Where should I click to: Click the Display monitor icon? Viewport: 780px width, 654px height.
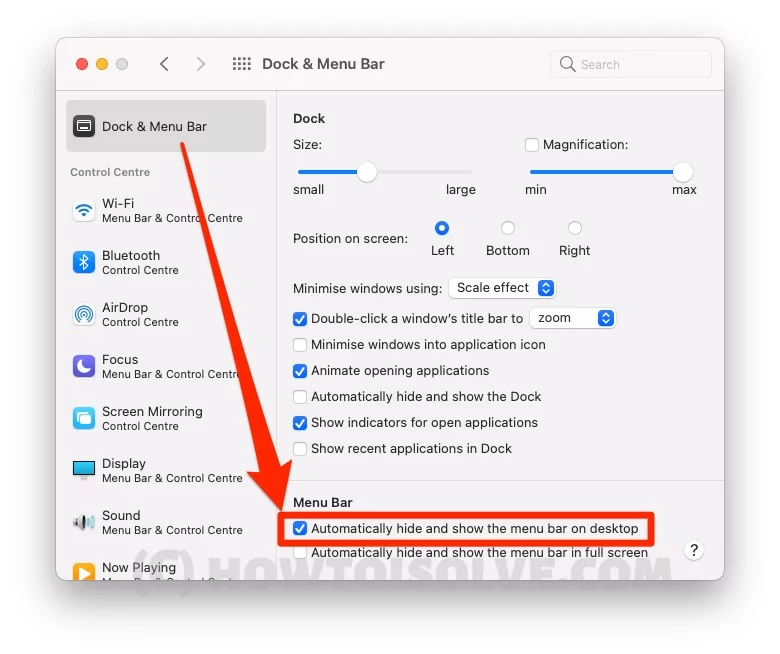(84, 469)
